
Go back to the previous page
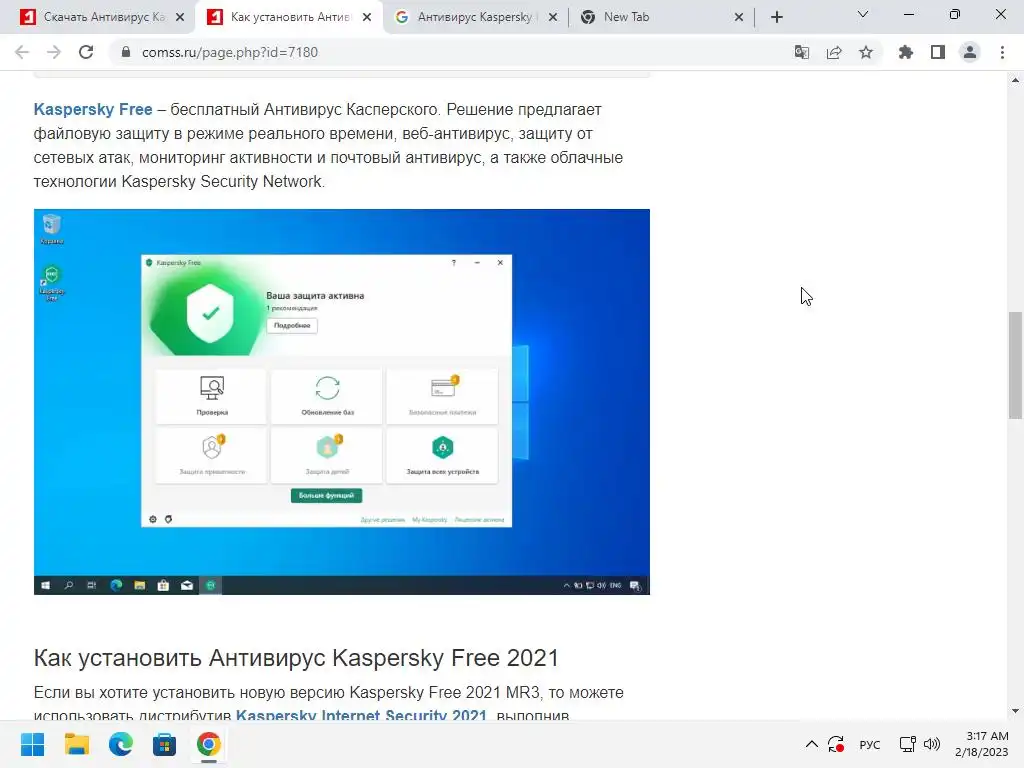[22, 52]
